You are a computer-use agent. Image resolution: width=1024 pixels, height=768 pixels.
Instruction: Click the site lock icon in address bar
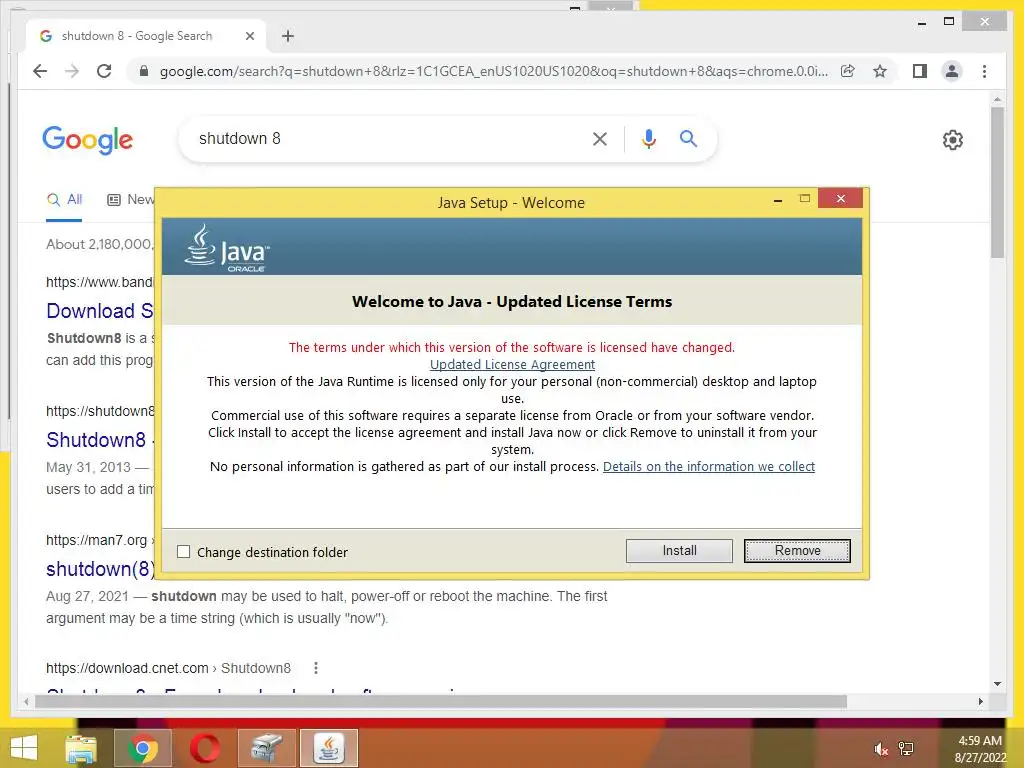coord(144,71)
